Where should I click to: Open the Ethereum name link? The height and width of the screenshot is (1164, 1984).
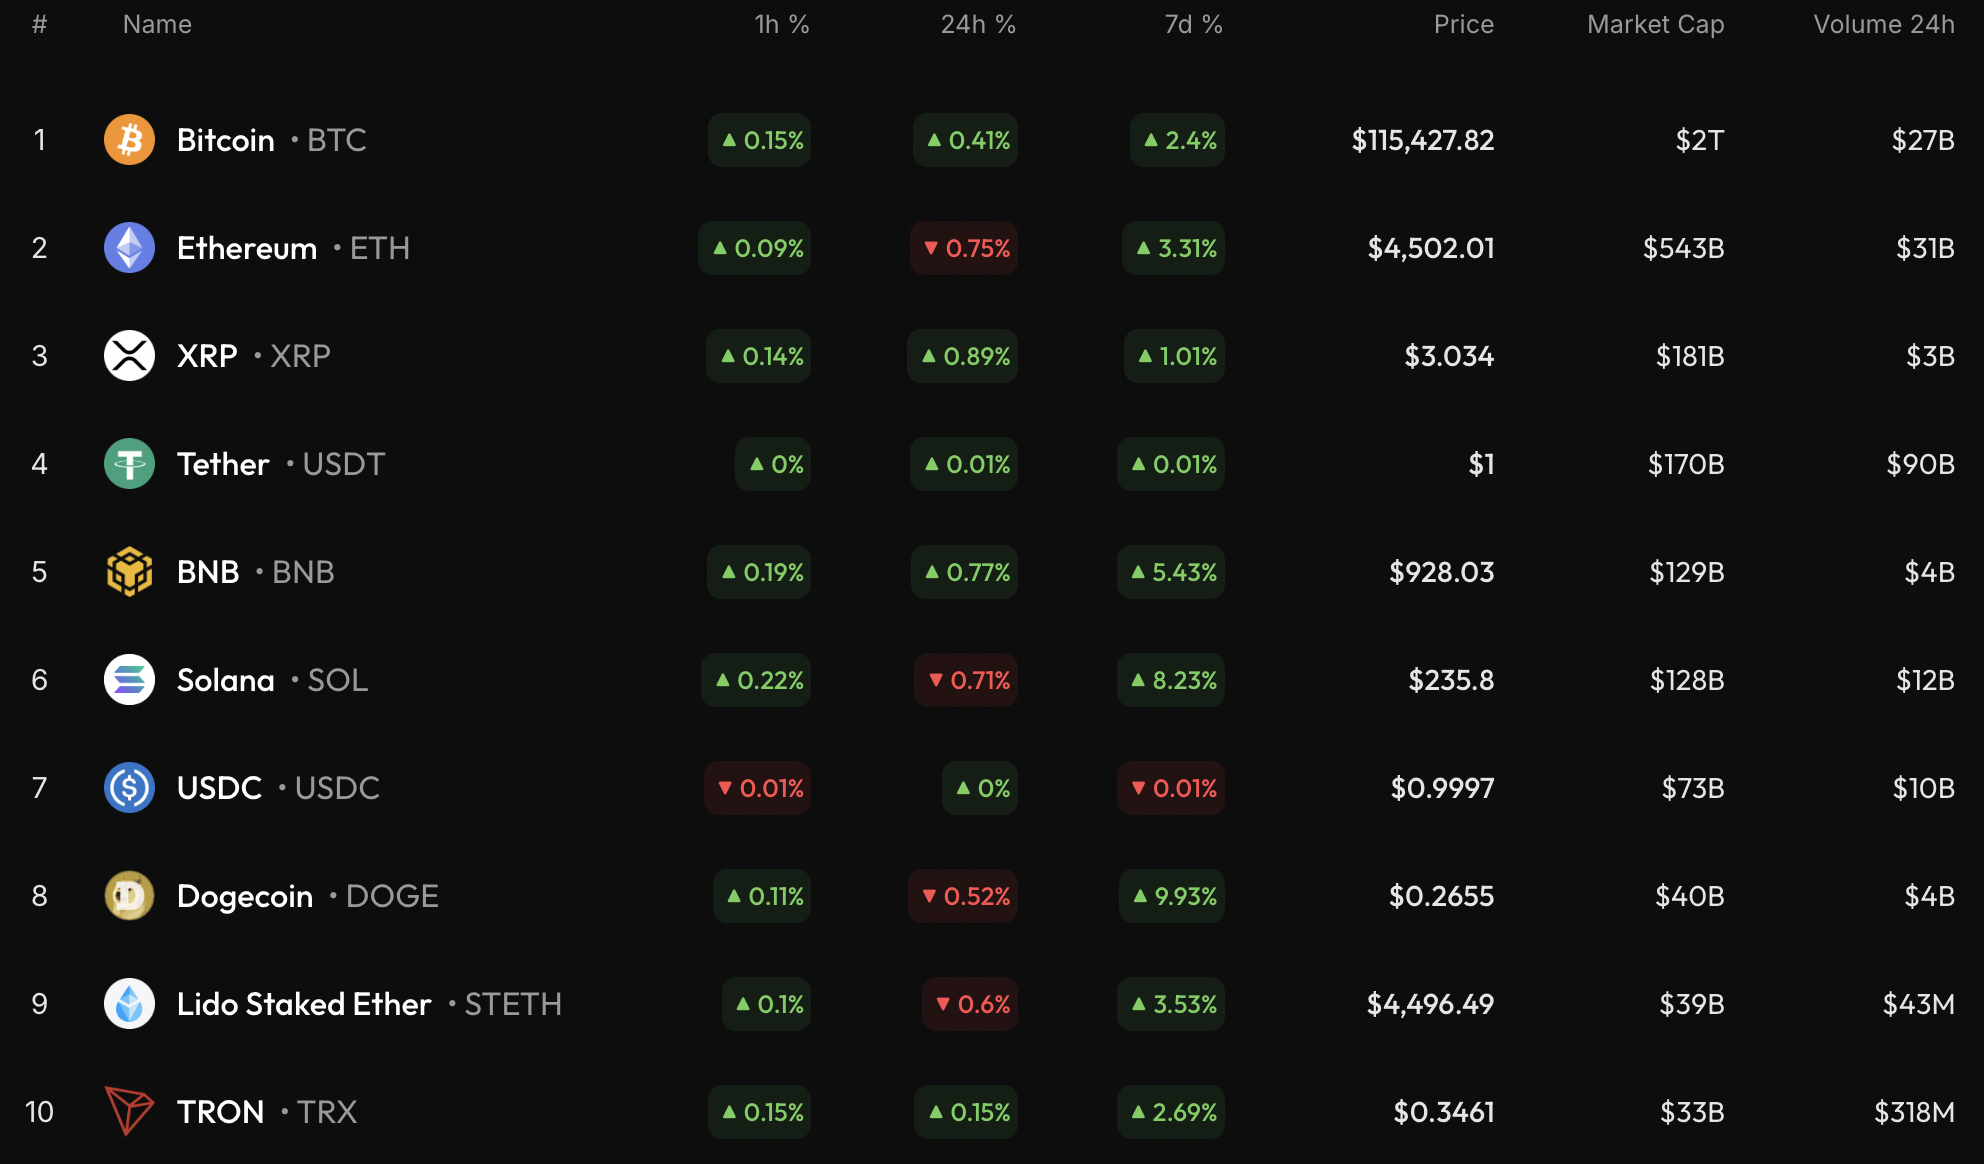point(247,248)
